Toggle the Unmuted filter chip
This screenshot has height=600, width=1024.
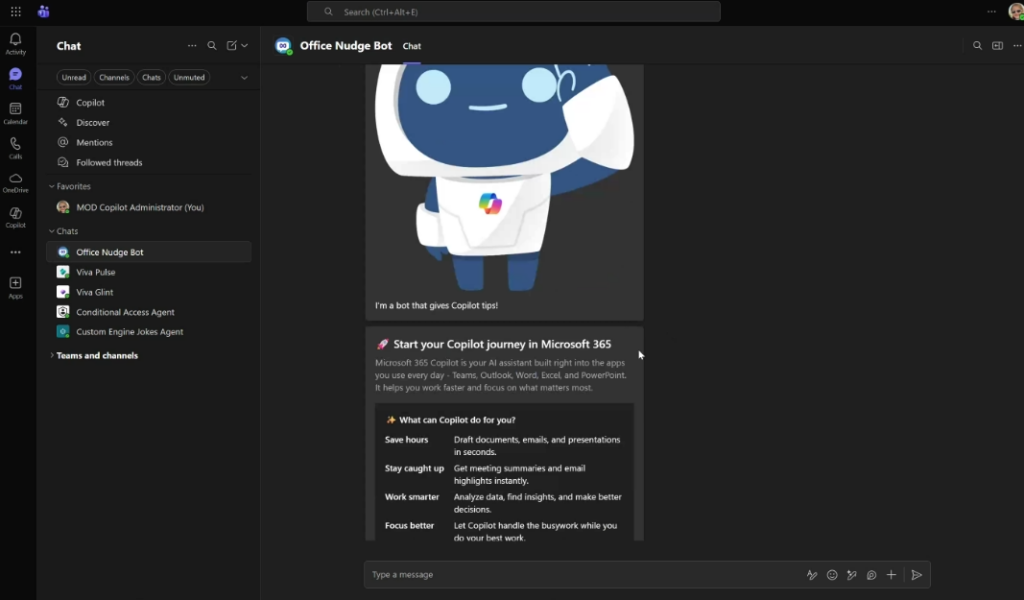coord(188,77)
